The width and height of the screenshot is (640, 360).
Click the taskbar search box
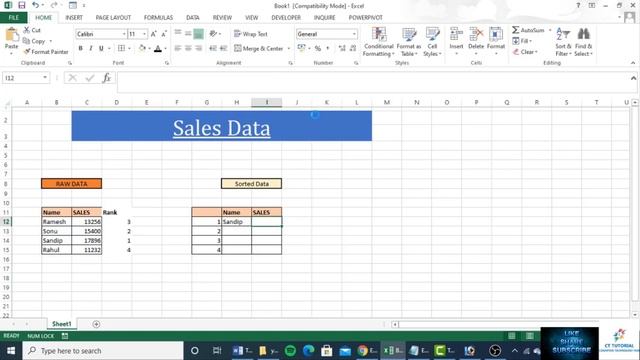pos(103,351)
